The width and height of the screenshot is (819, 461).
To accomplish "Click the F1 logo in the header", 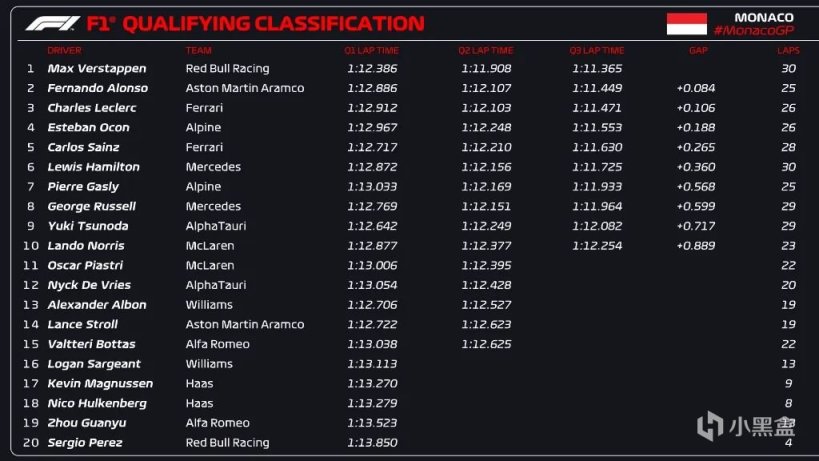I will pyautogui.click(x=54, y=23).
